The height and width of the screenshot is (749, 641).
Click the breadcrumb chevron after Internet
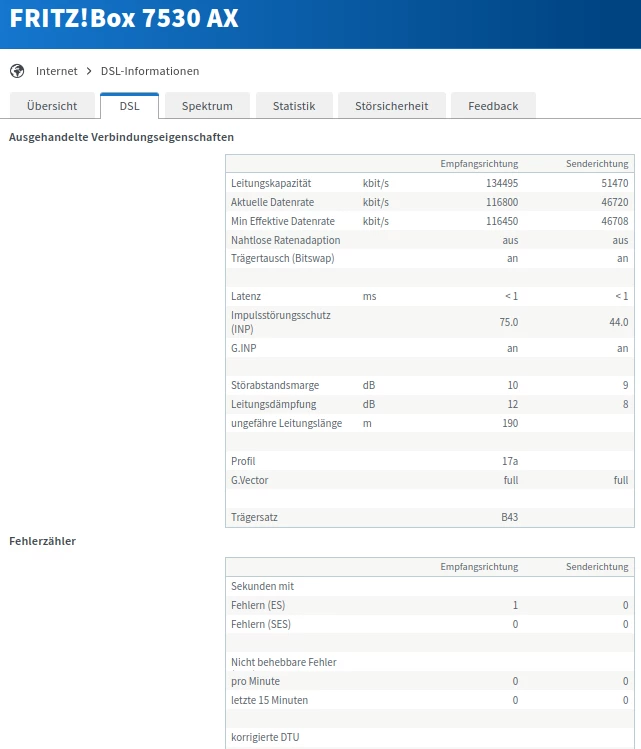89,71
